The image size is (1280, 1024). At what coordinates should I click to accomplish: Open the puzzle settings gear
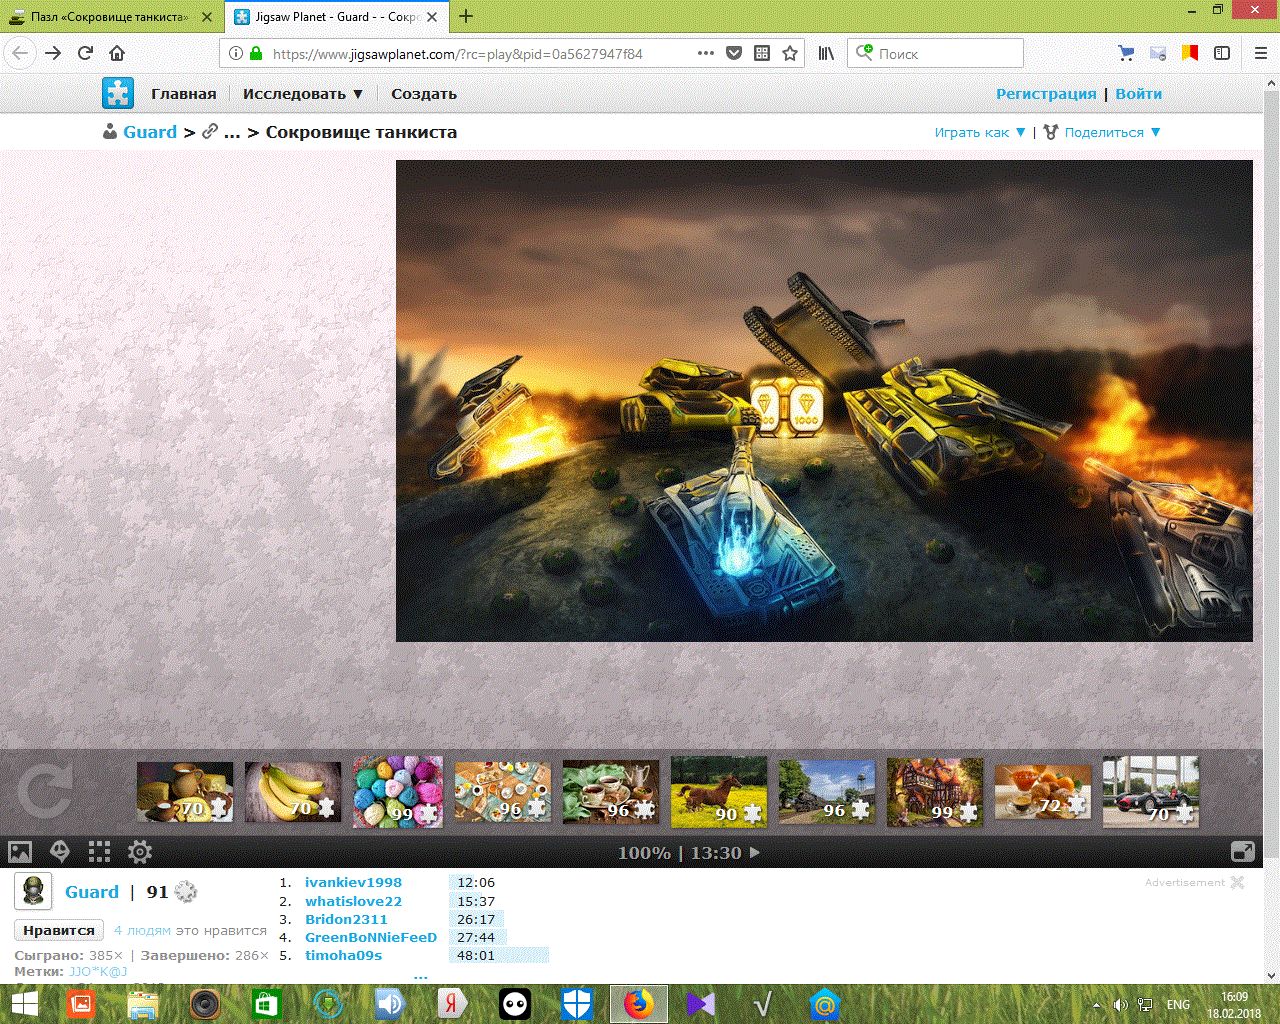pyautogui.click(x=140, y=852)
